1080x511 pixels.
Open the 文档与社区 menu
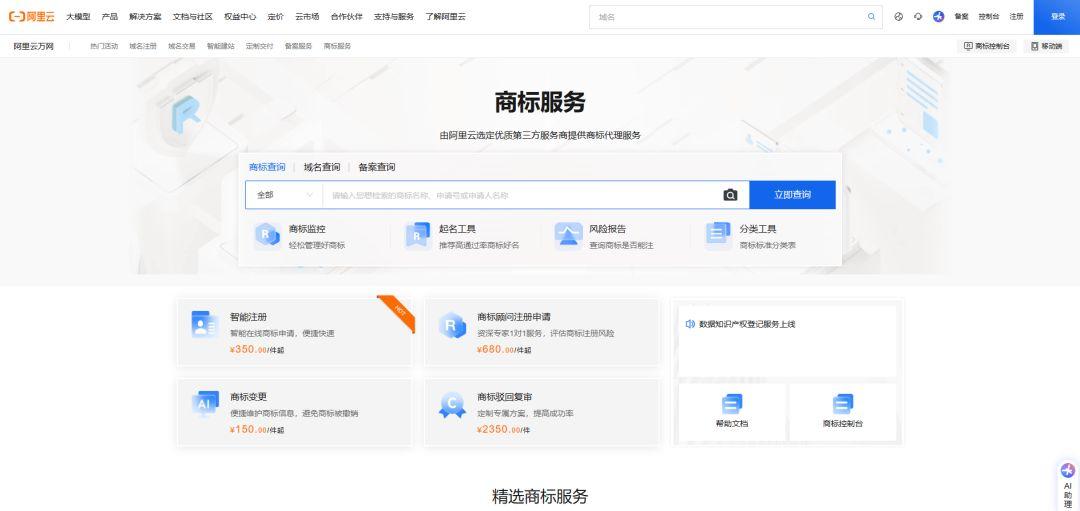(x=193, y=17)
